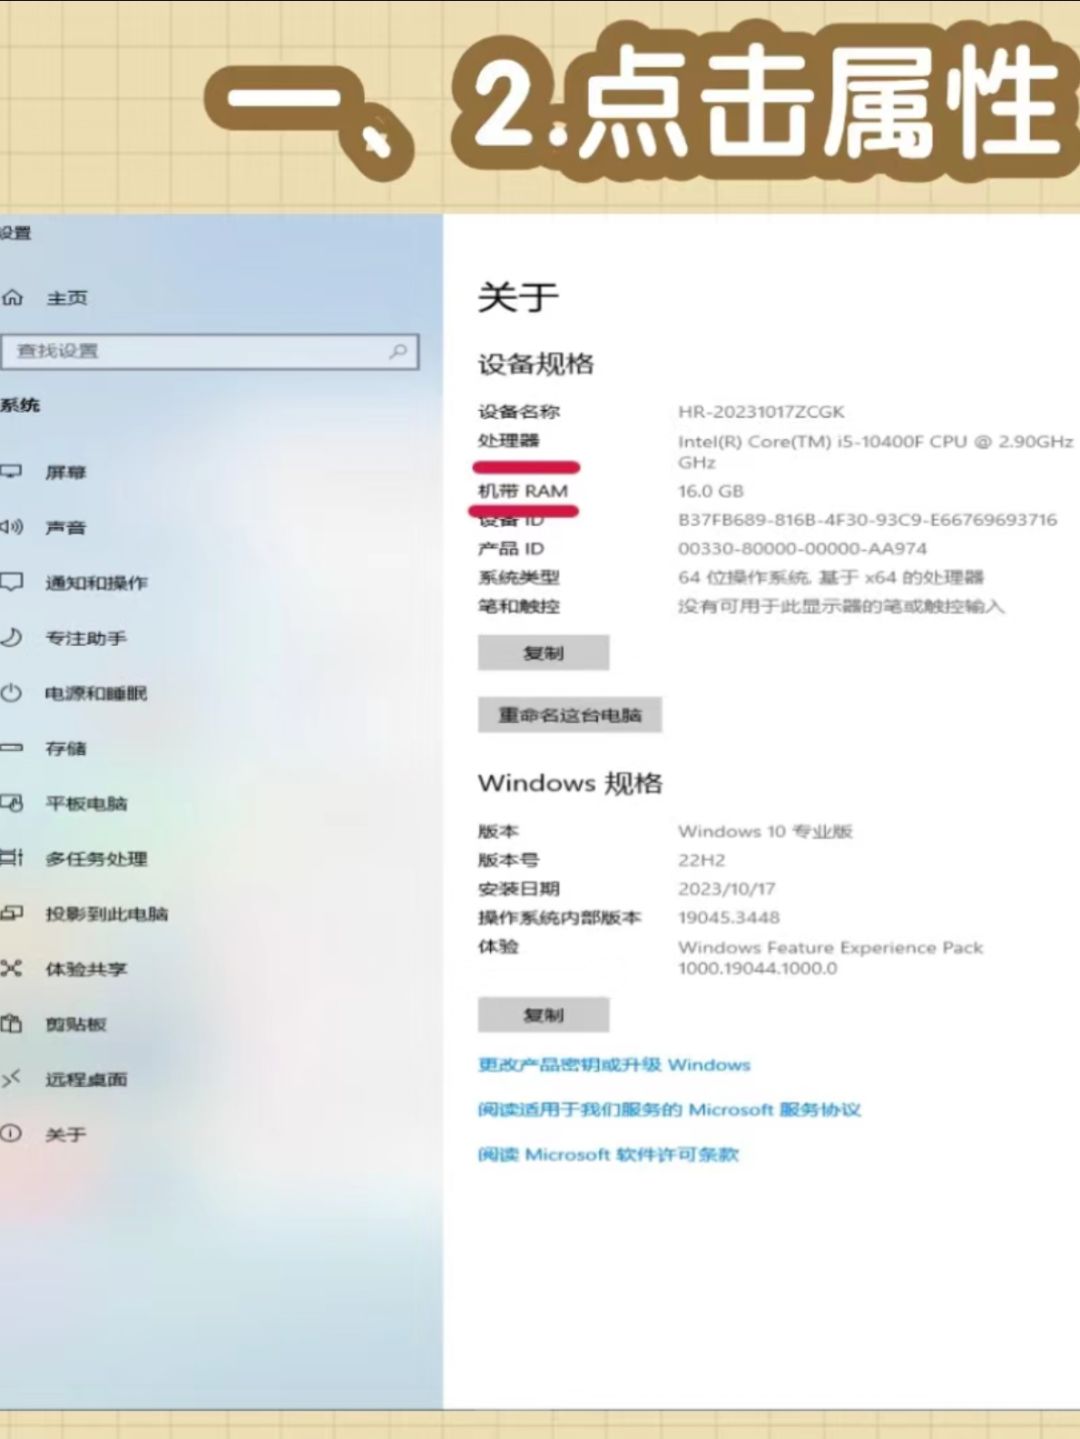Click the 通知和操作 notification icon
This screenshot has height=1439, width=1080.
11,581
